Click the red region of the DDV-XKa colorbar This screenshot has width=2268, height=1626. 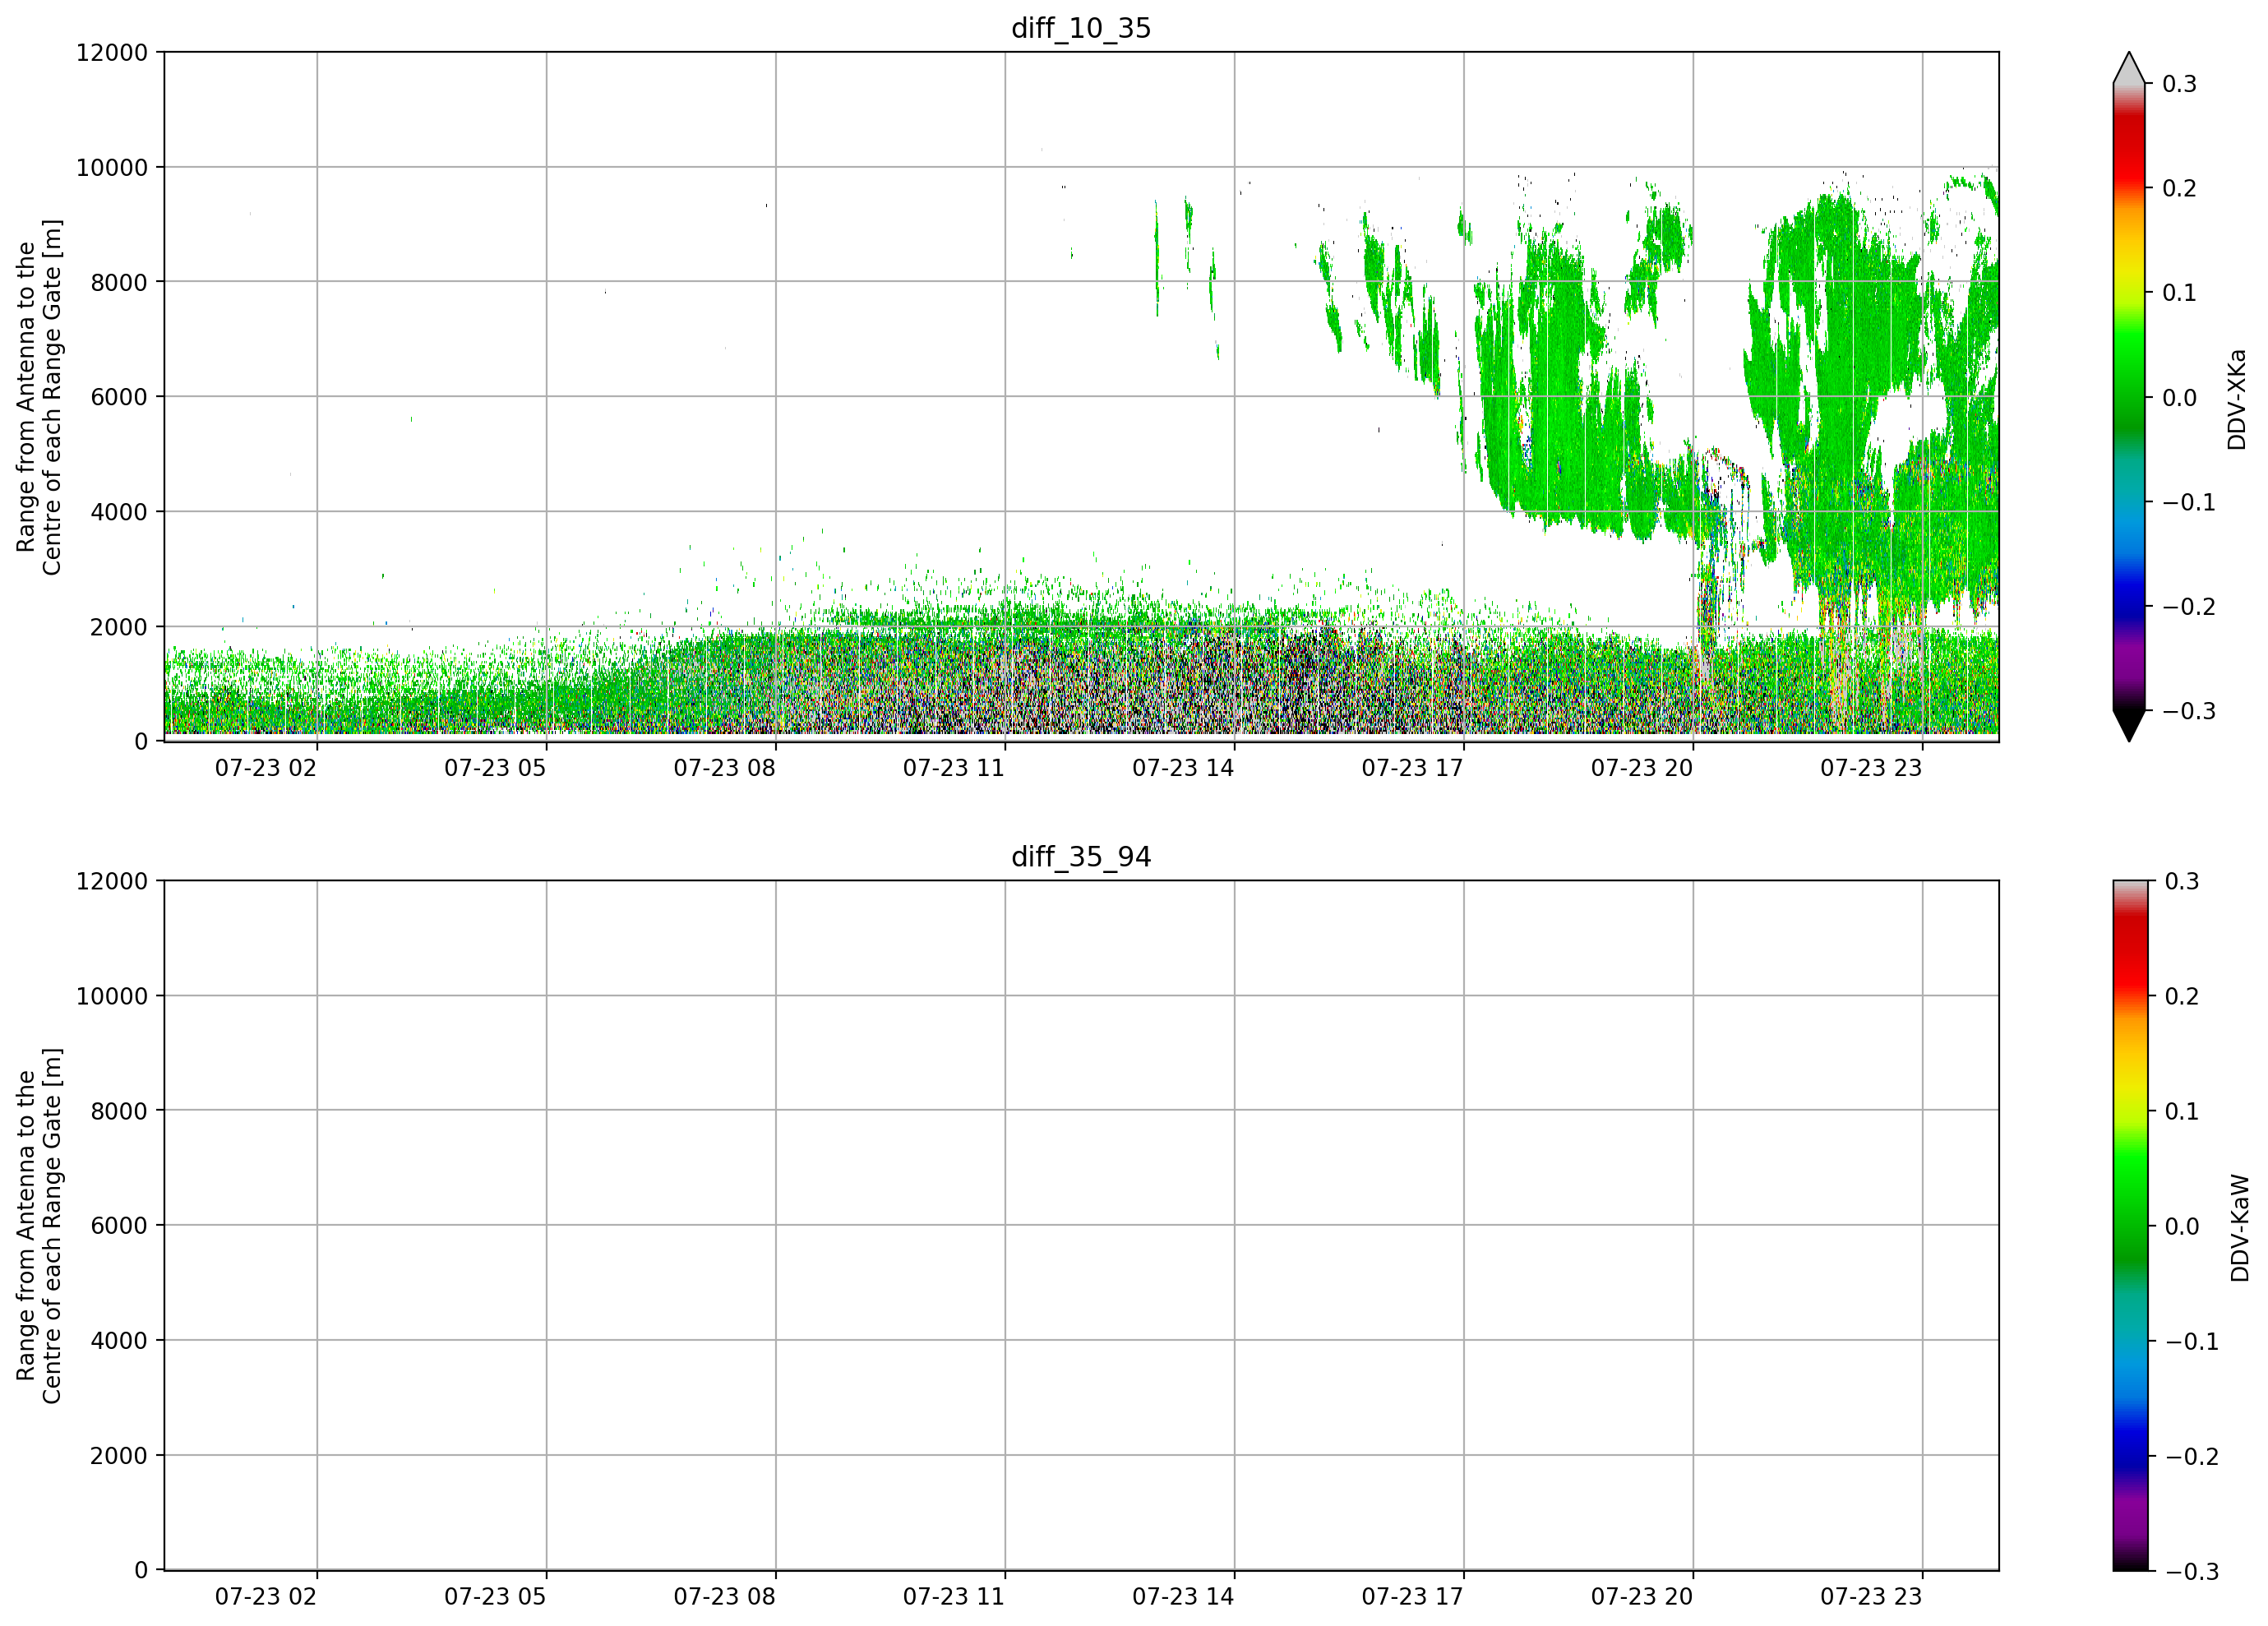[2129, 150]
